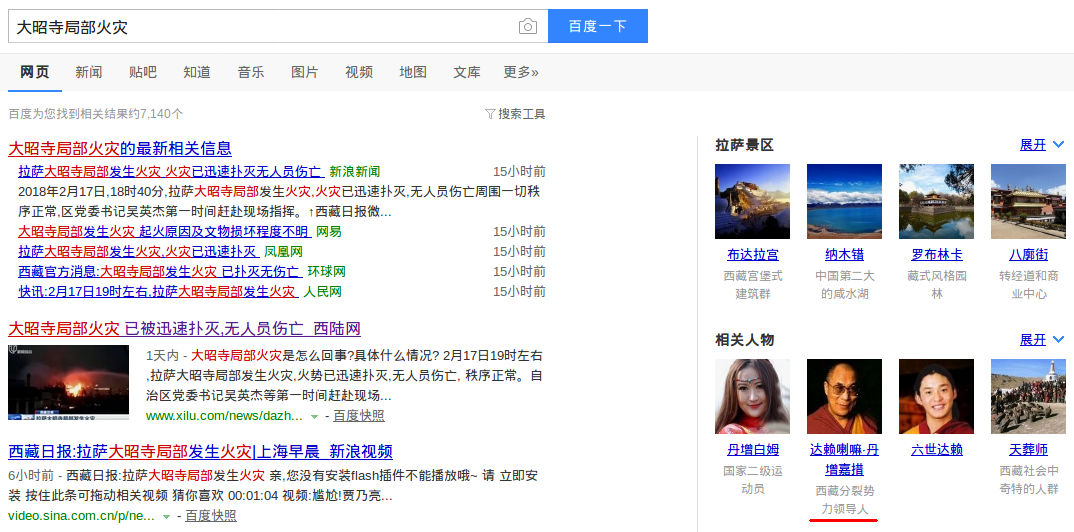The width and height of the screenshot is (1074, 532).
Task: Open the 八廓街 text link
Action: point(1028,255)
